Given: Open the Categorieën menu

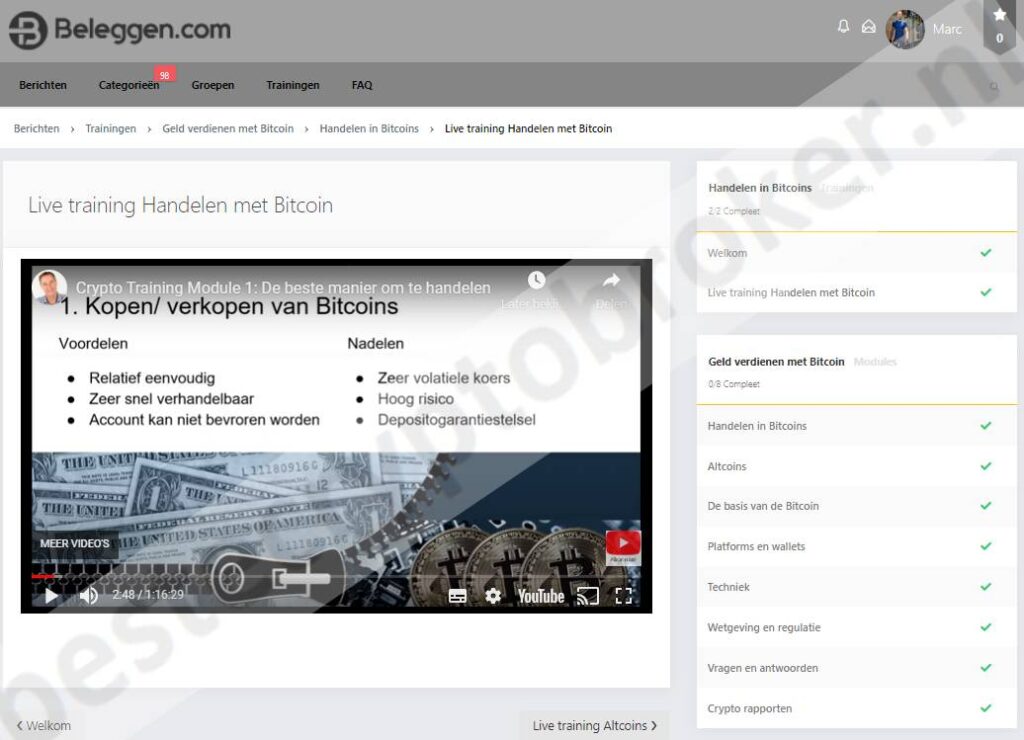Looking at the screenshot, I should (129, 86).
